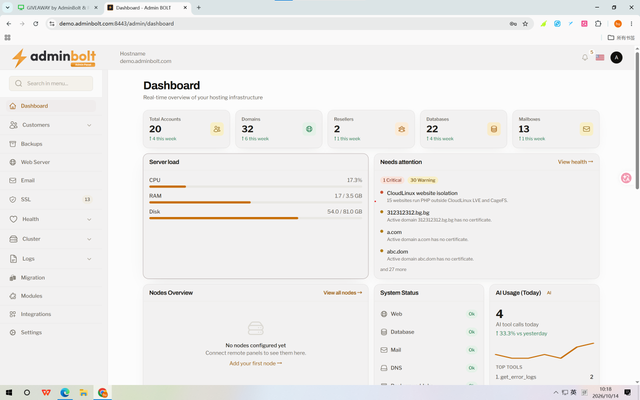Reload the page with refresh icon
The width and height of the screenshot is (640, 400).
pos(36,24)
